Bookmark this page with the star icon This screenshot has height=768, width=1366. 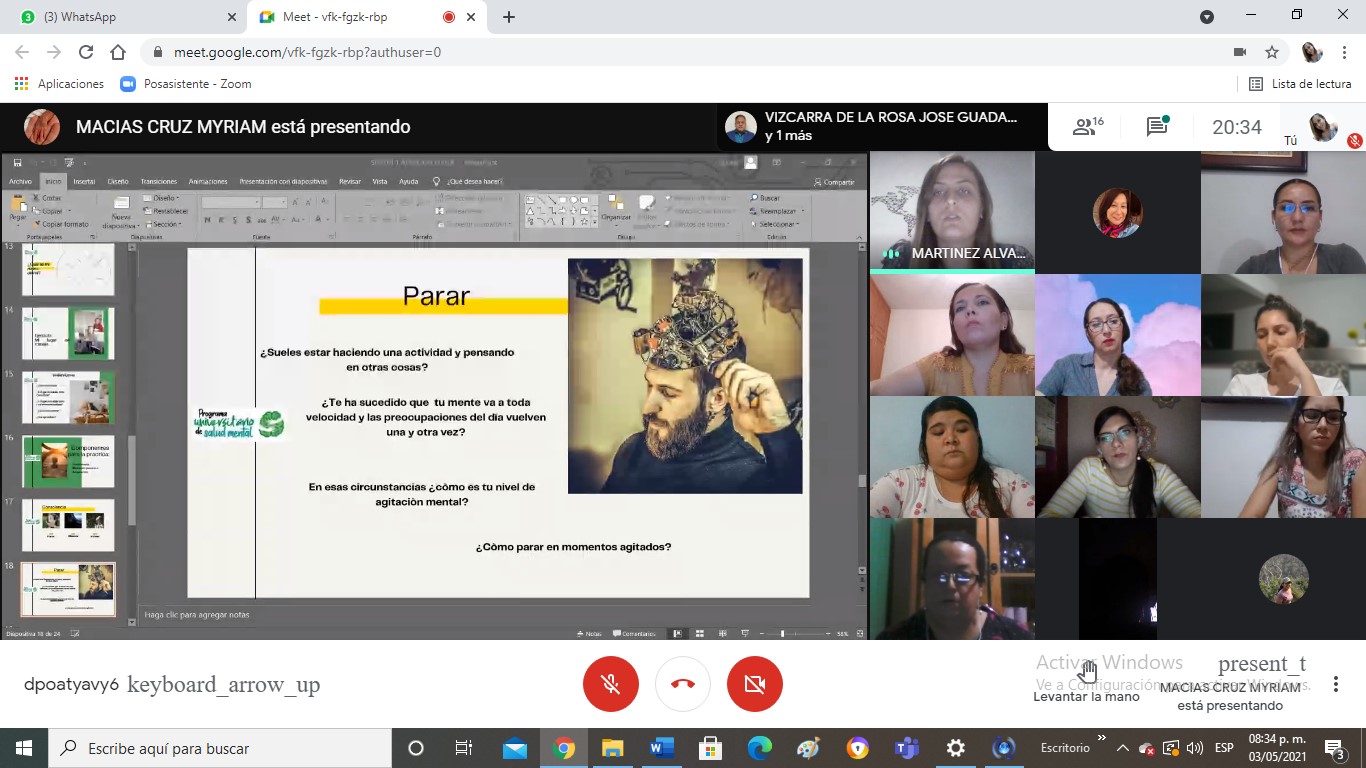point(1272,52)
